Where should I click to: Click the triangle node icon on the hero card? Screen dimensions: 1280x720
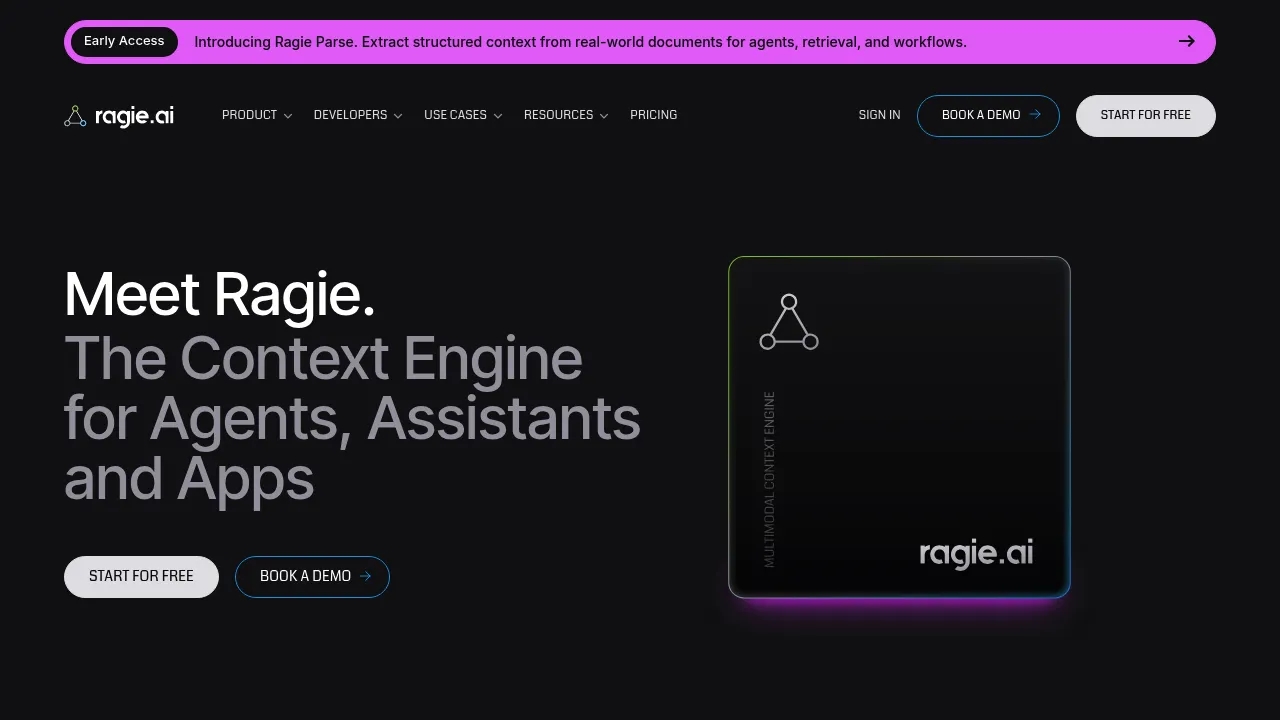click(789, 322)
